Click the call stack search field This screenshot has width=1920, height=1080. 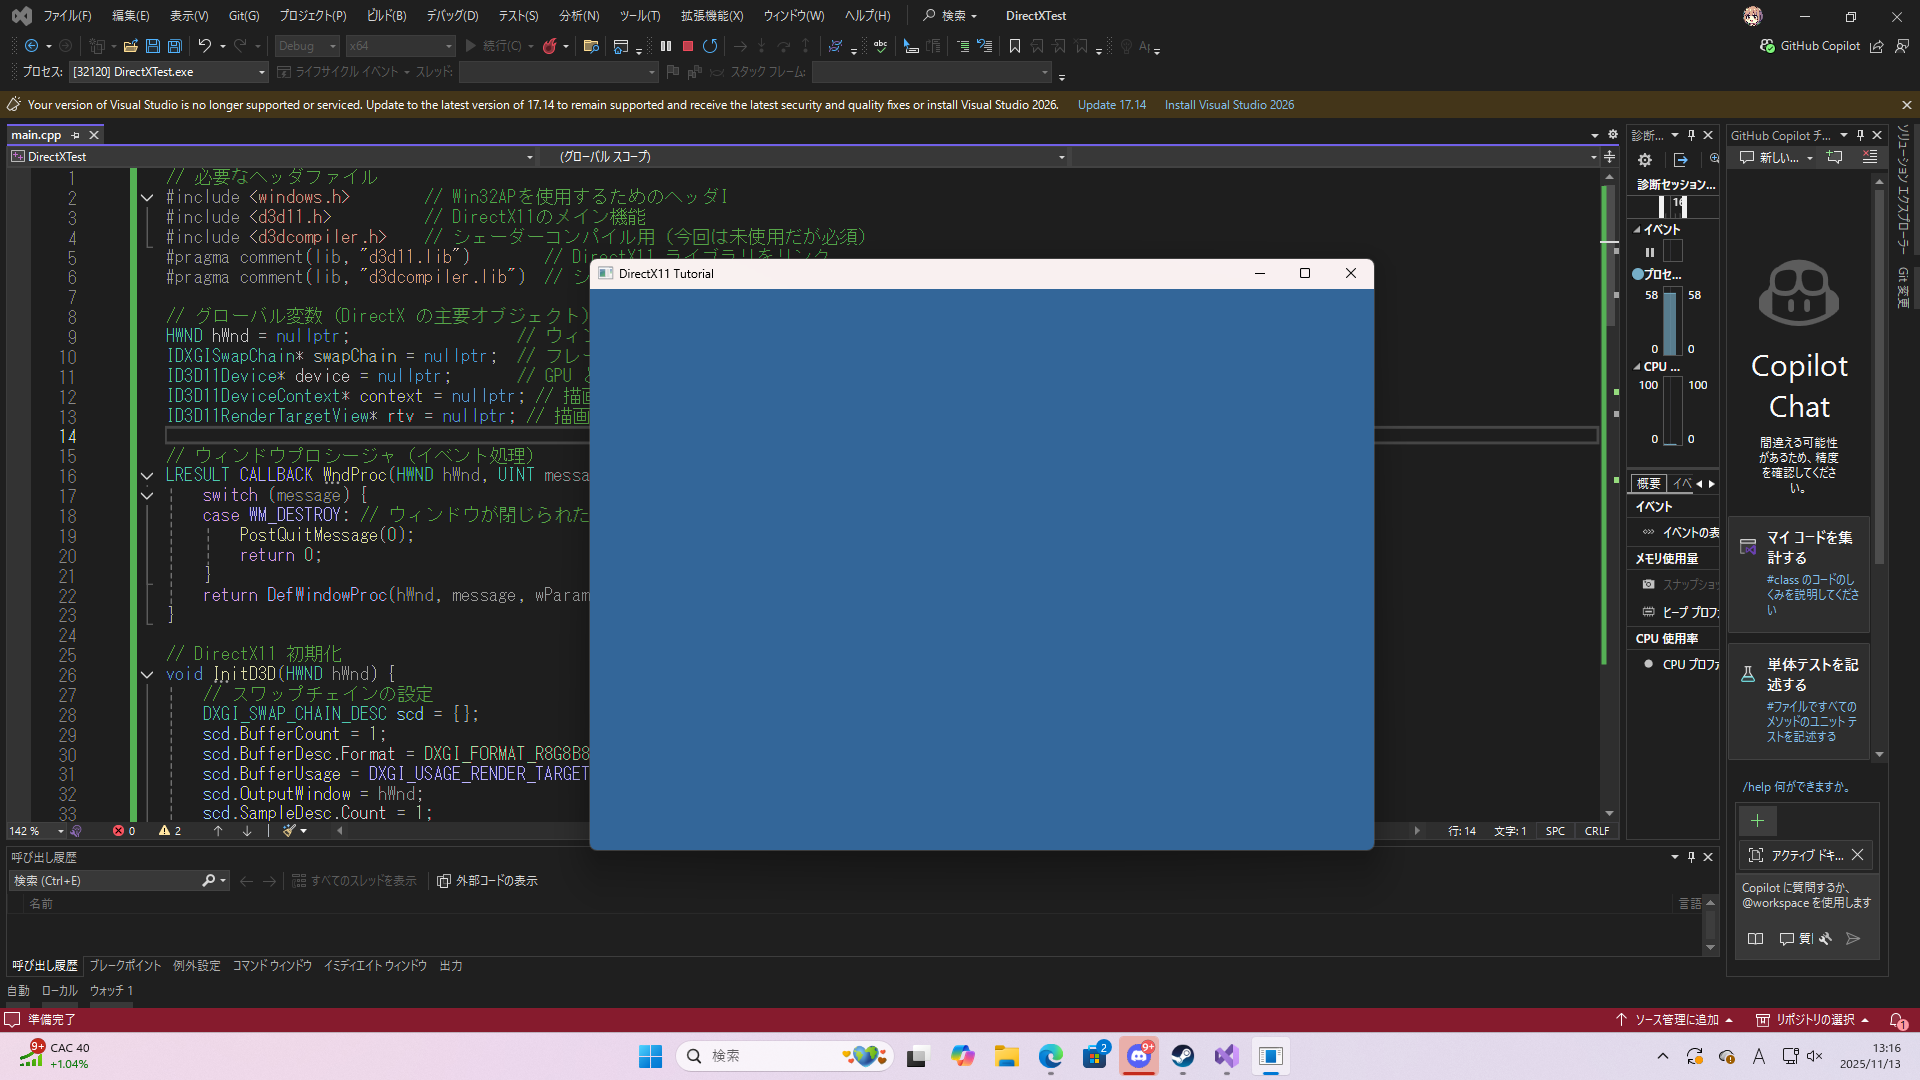(x=105, y=881)
